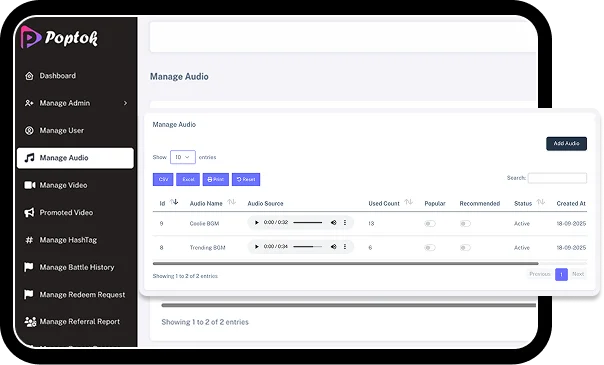604x365 pixels.
Task: Toggle Recommended switch for Coolie BGM
Action: coord(465,224)
